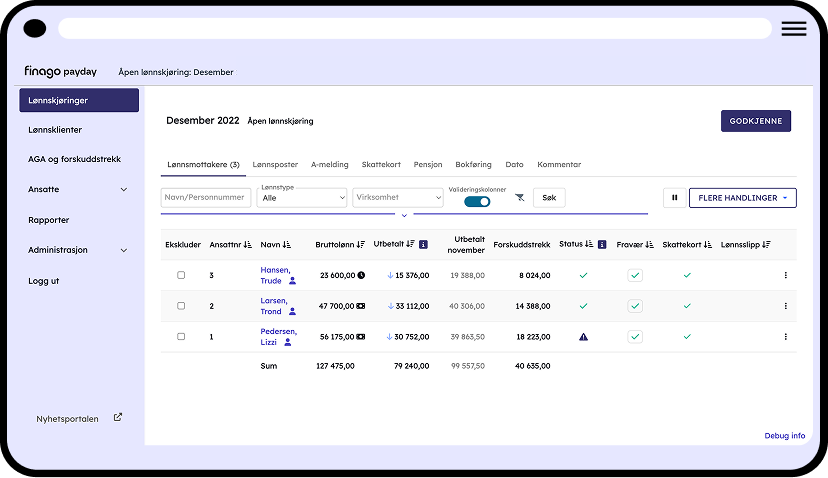Open the hamburger menu in top bar

point(793,29)
